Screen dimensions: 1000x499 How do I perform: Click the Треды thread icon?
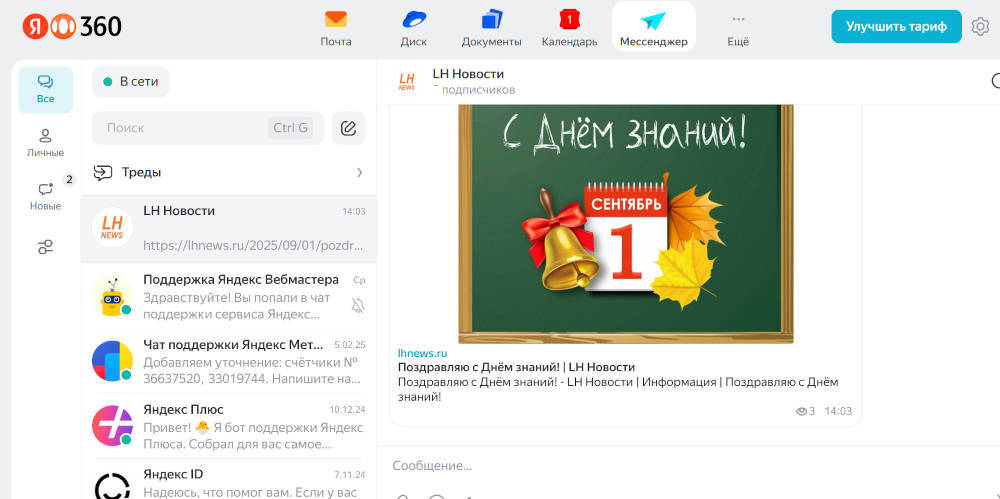point(103,172)
